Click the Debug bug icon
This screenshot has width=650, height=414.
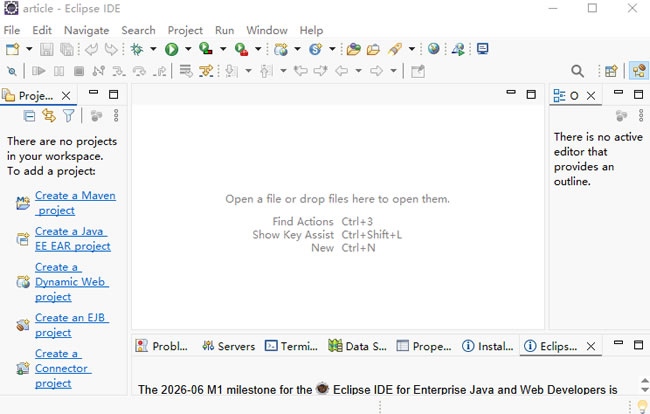pyautogui.click(x=137, y=48)
